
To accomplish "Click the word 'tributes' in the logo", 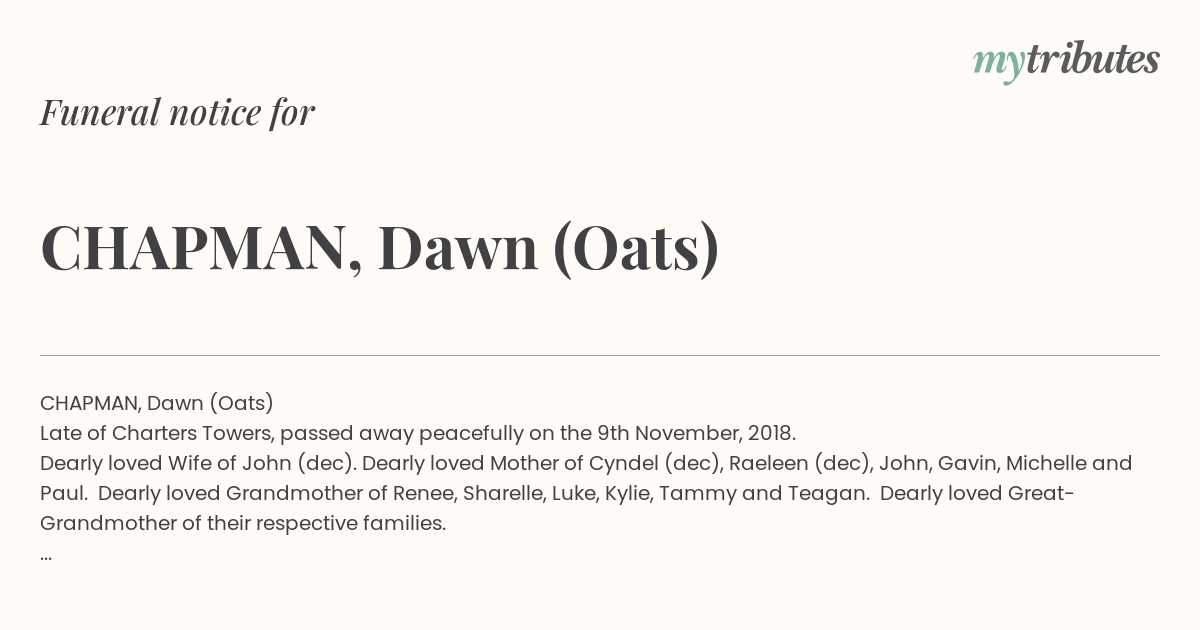I will coord(1093,59).
